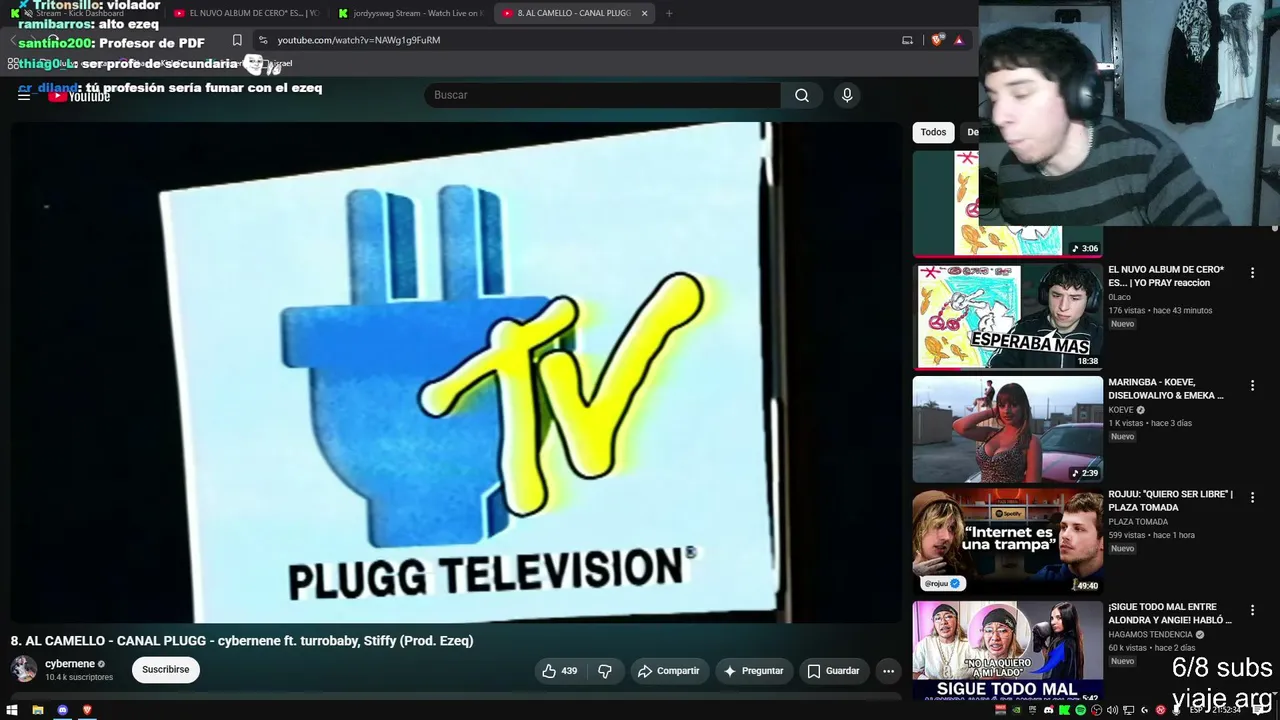Switch to the jordyyswag Stream browser tab
This screenshot has height=720, width=1280.
tap(410, 13)
